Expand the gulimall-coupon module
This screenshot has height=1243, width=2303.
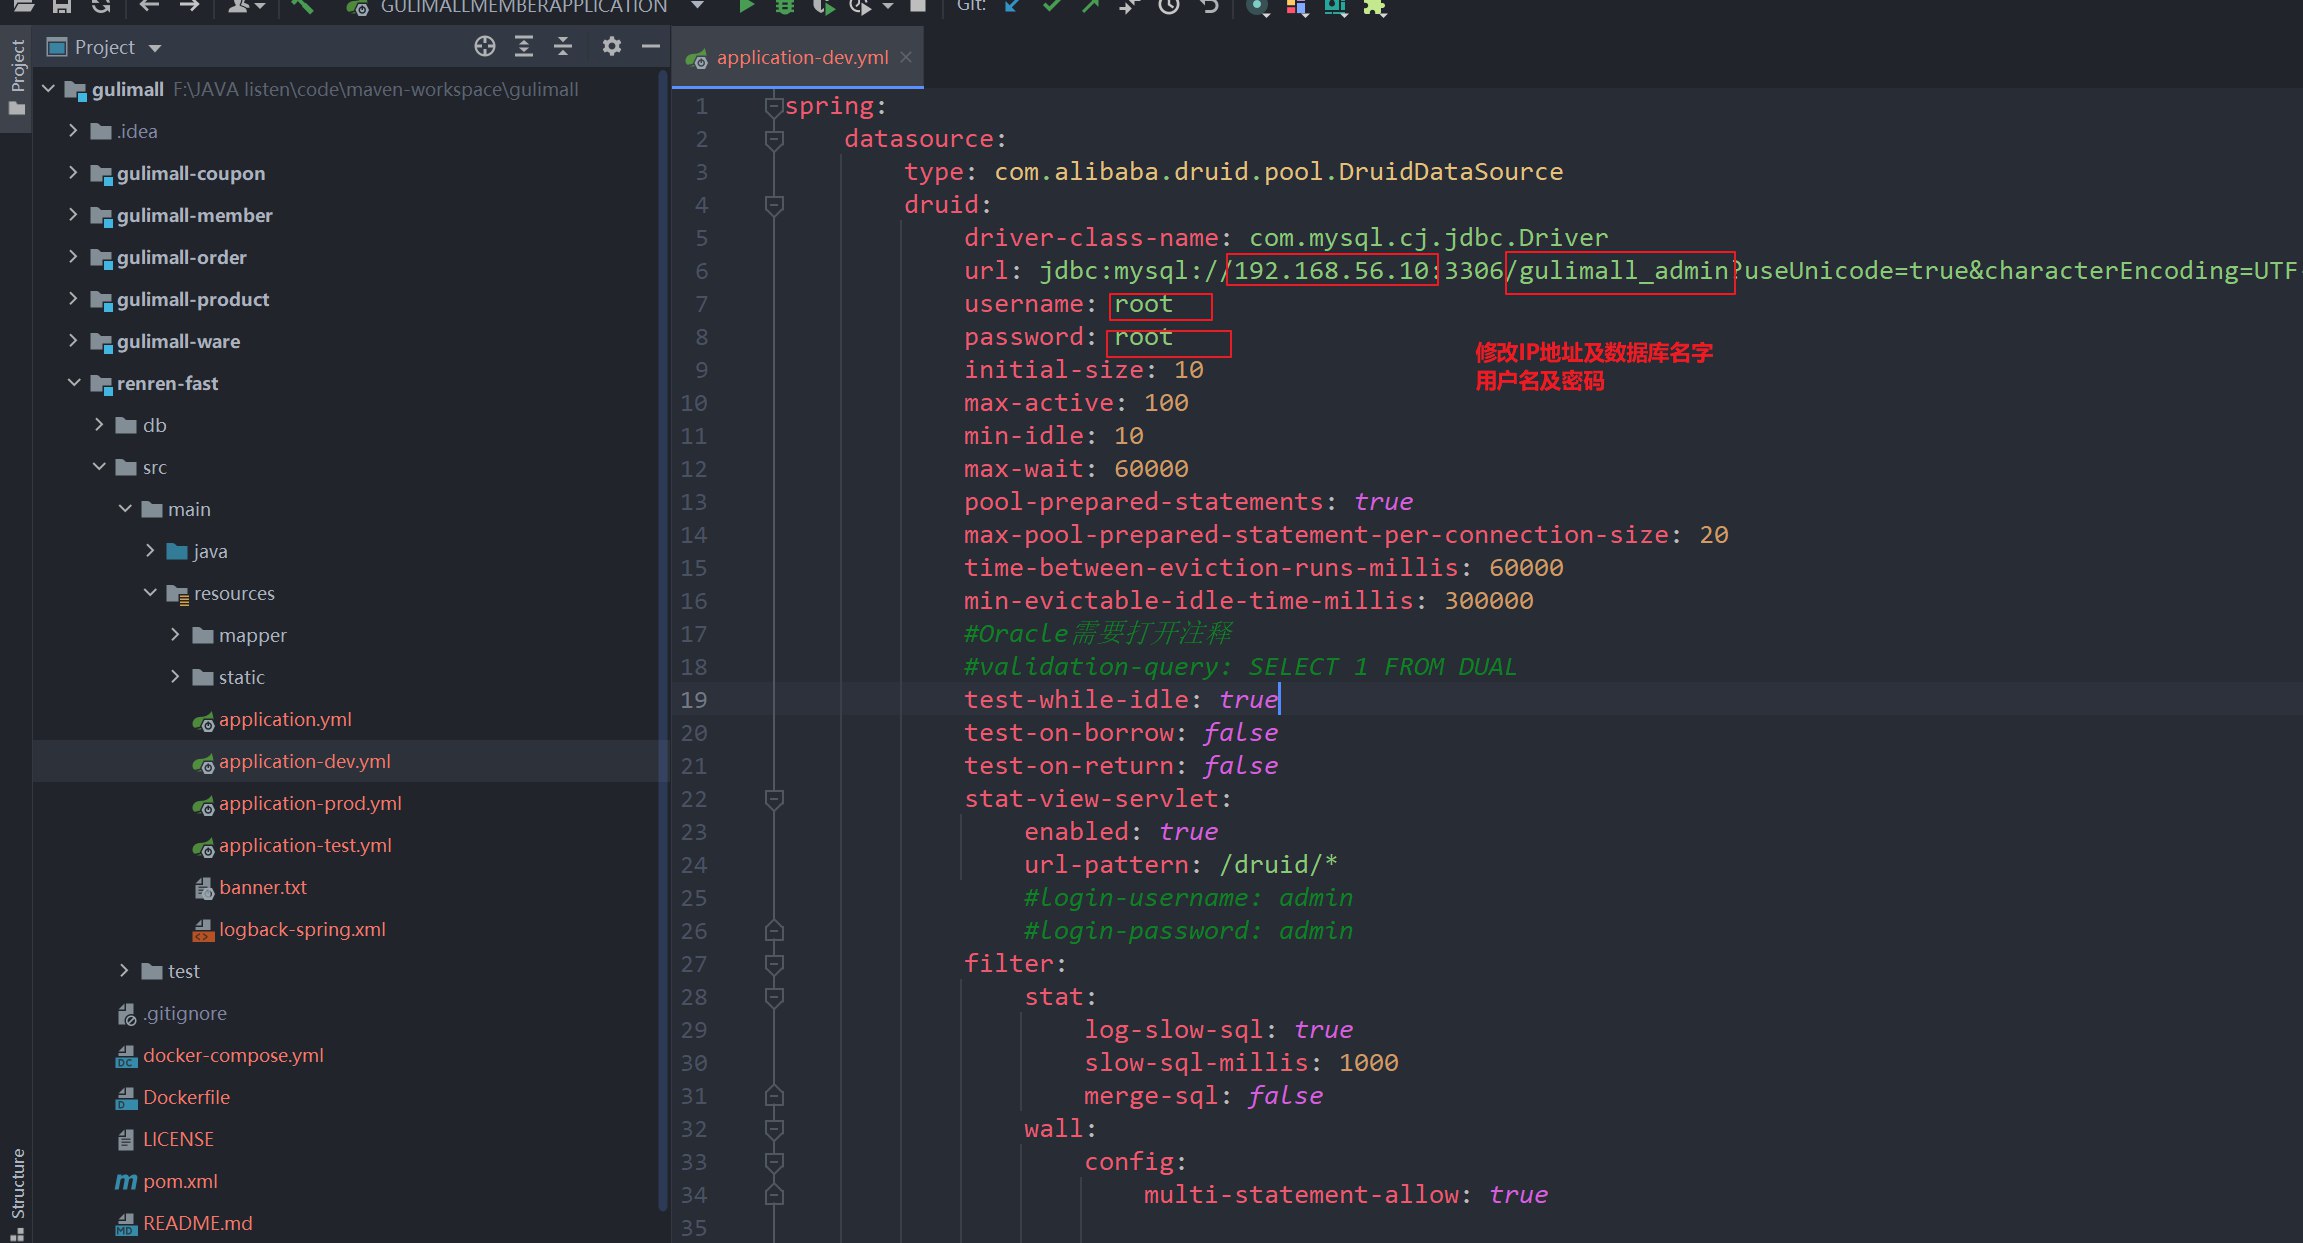coord(72,173)
